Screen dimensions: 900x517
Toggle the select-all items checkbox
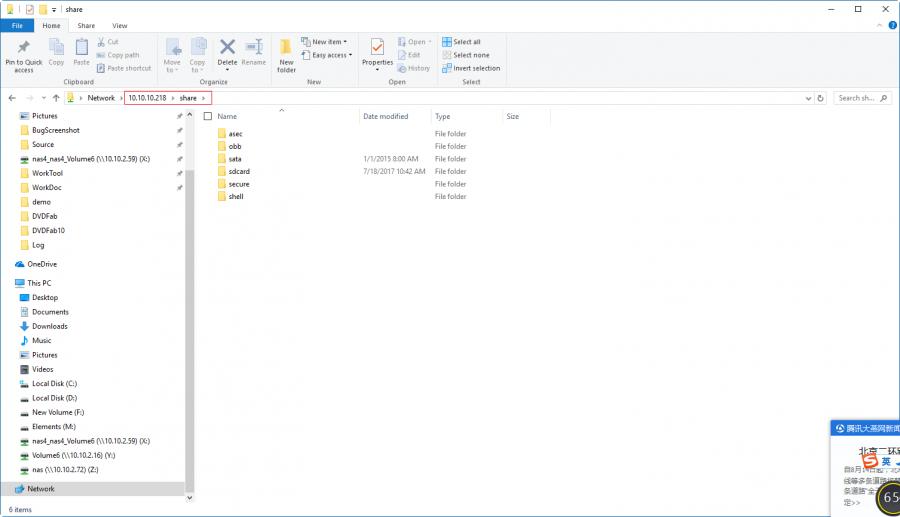point(208,116)
